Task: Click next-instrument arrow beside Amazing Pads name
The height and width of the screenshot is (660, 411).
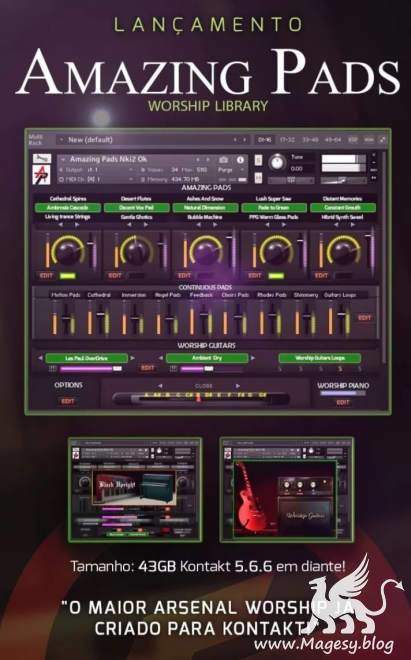Action: coord(208,160)
